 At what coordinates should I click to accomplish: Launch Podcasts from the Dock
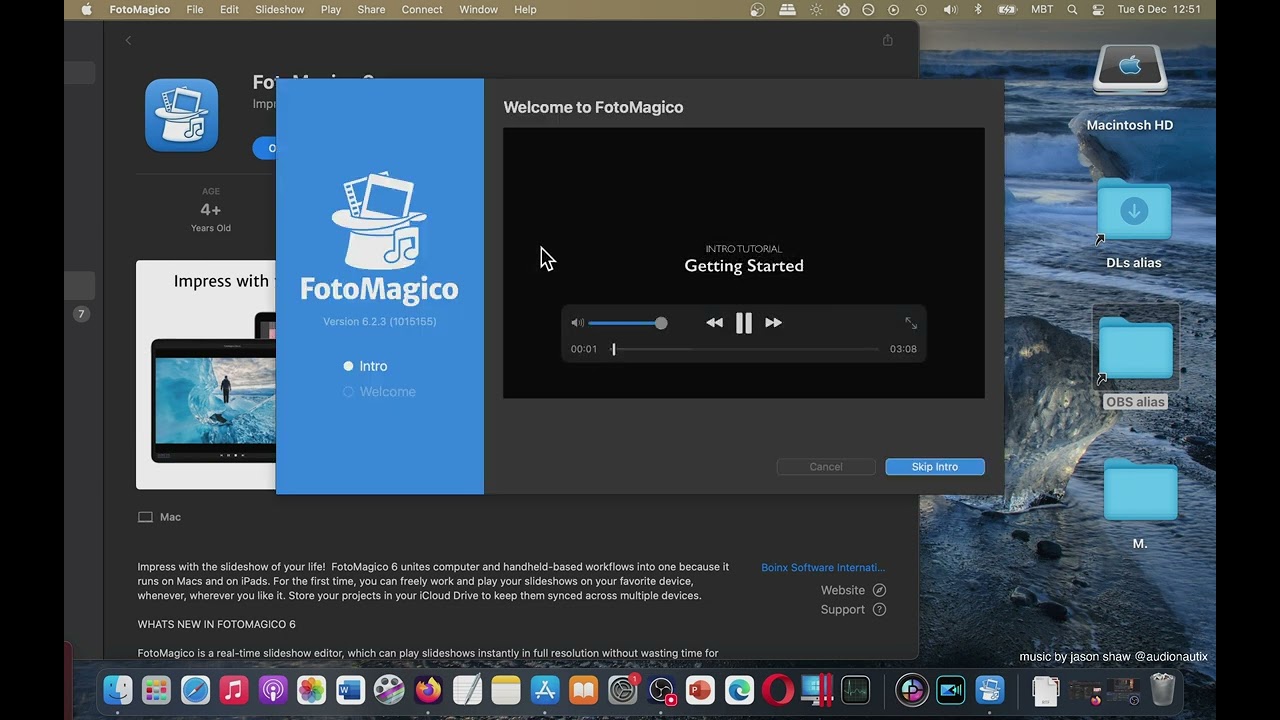coord(273,690)
